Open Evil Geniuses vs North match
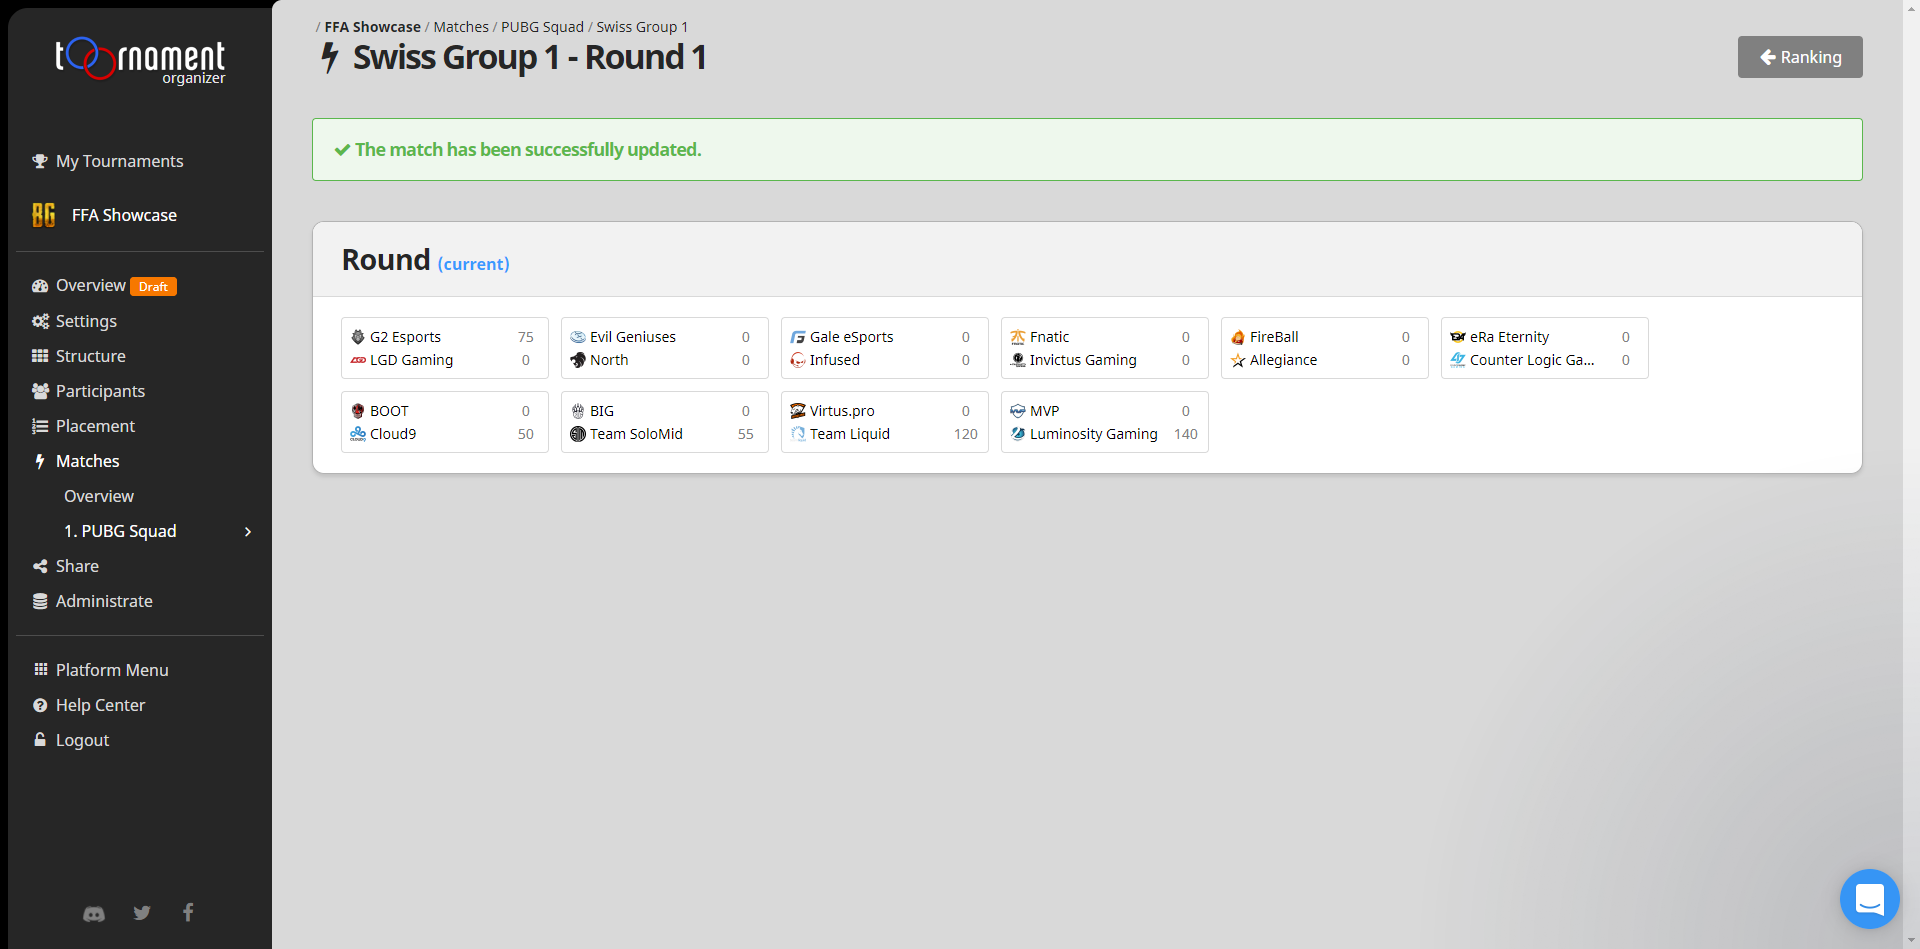1920x949 pixels. 665,348
